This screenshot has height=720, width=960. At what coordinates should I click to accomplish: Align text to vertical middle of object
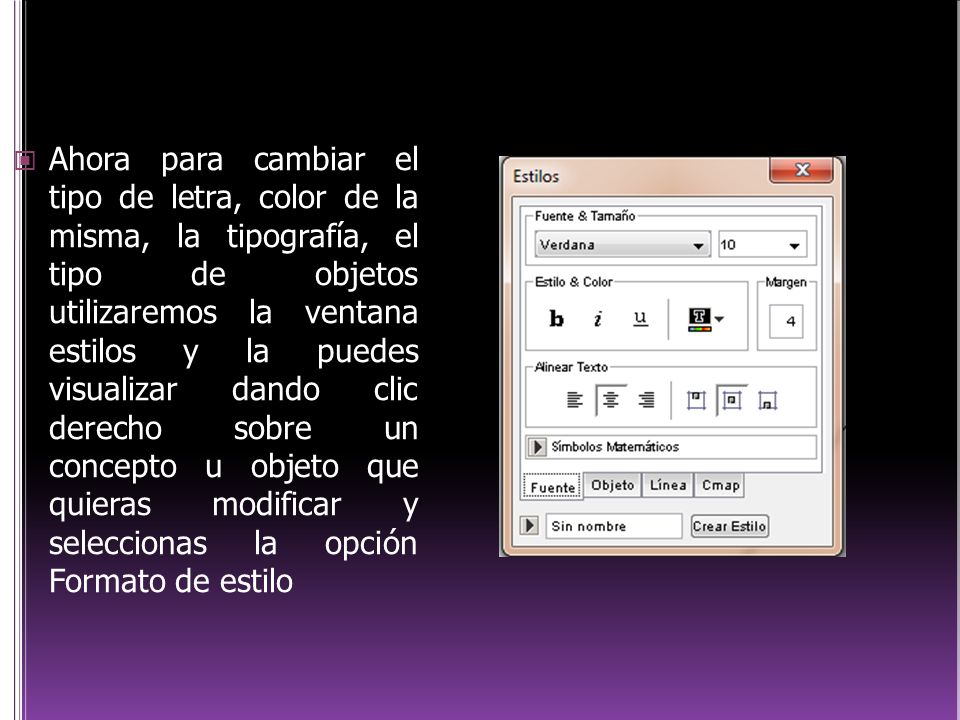coord(732,400)
